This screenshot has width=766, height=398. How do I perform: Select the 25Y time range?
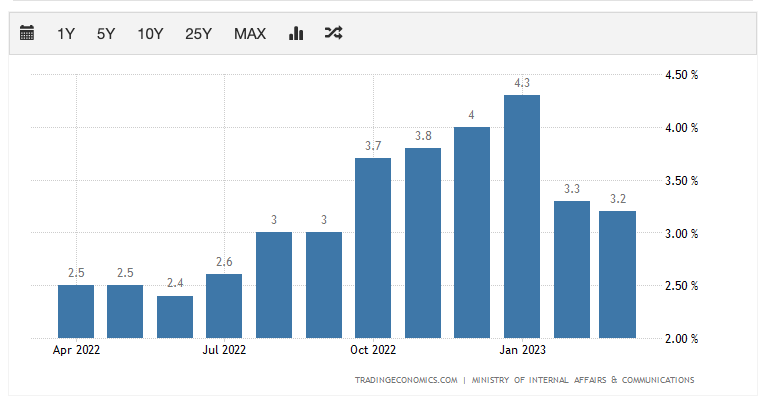[x=198, y=34]
